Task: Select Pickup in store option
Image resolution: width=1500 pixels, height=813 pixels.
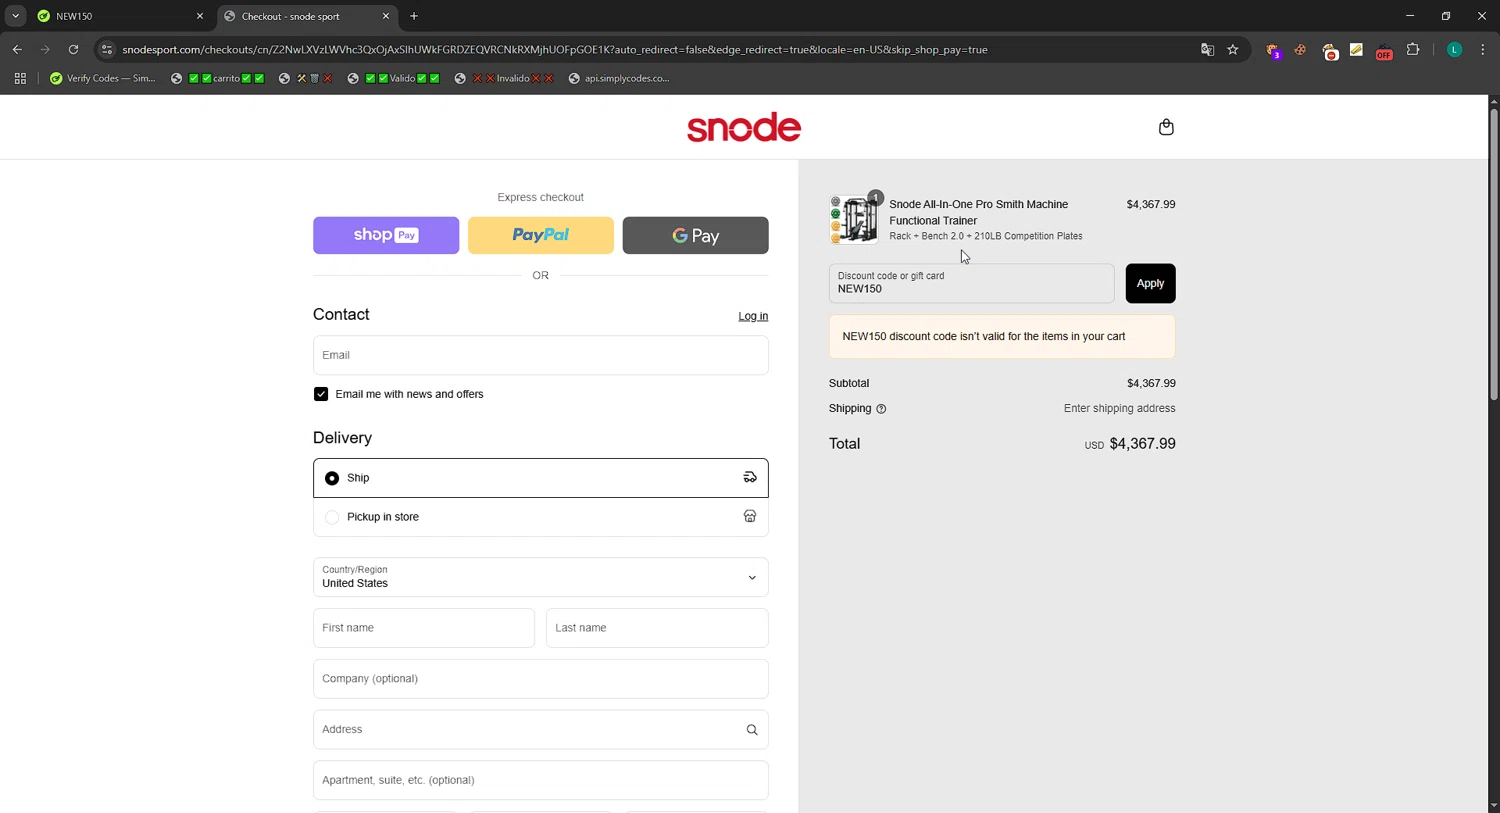Action: coord(541,517)
